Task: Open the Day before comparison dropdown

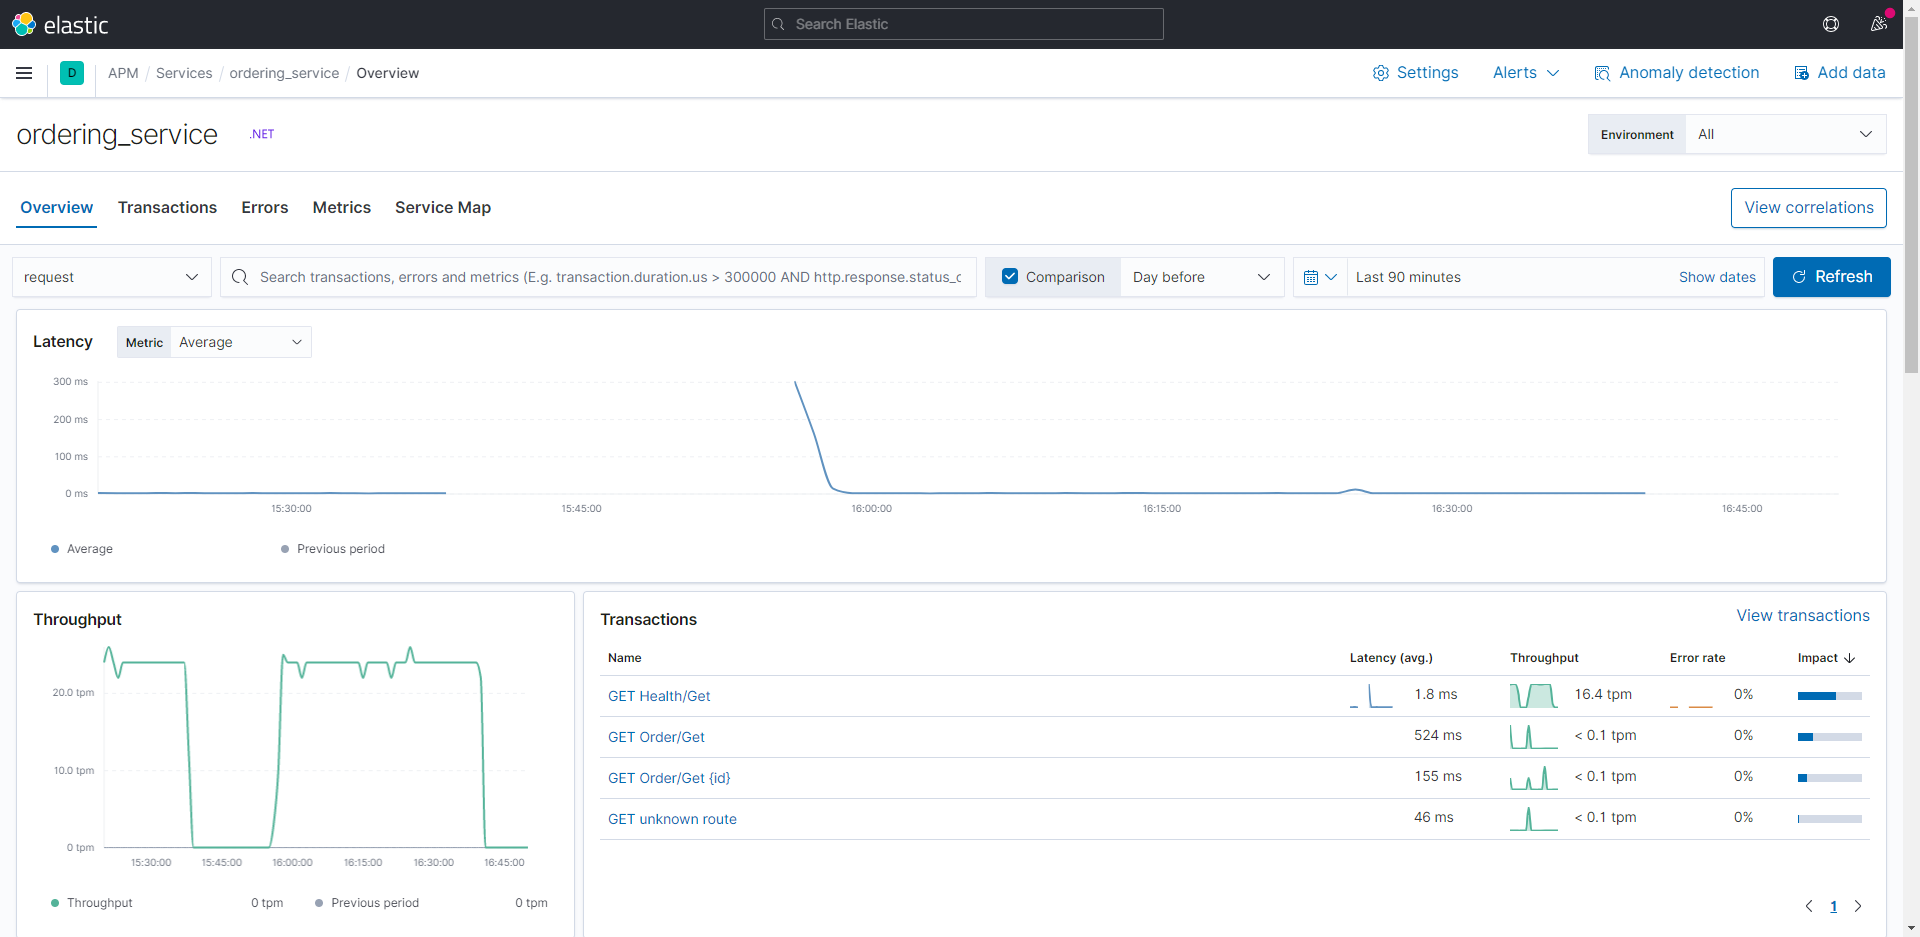Action: point(1202,277)
